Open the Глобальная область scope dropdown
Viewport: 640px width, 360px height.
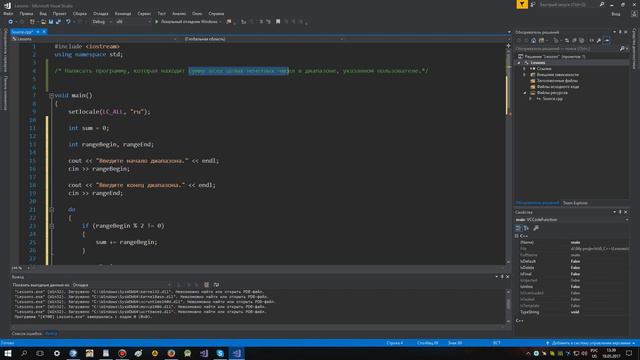263,39
